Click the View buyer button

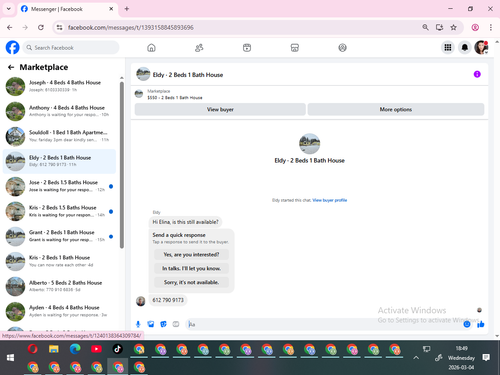(220, 109)
